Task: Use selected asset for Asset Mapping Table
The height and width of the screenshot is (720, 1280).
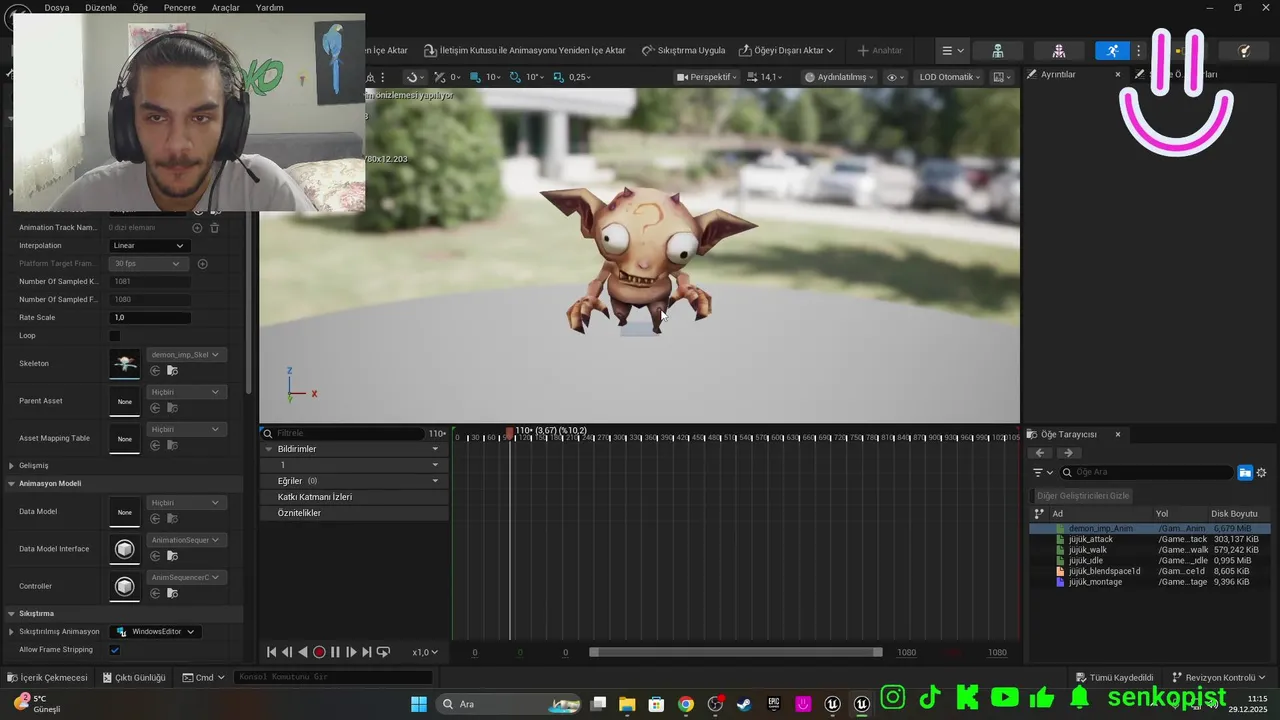Action: click(x=155, y=445)
